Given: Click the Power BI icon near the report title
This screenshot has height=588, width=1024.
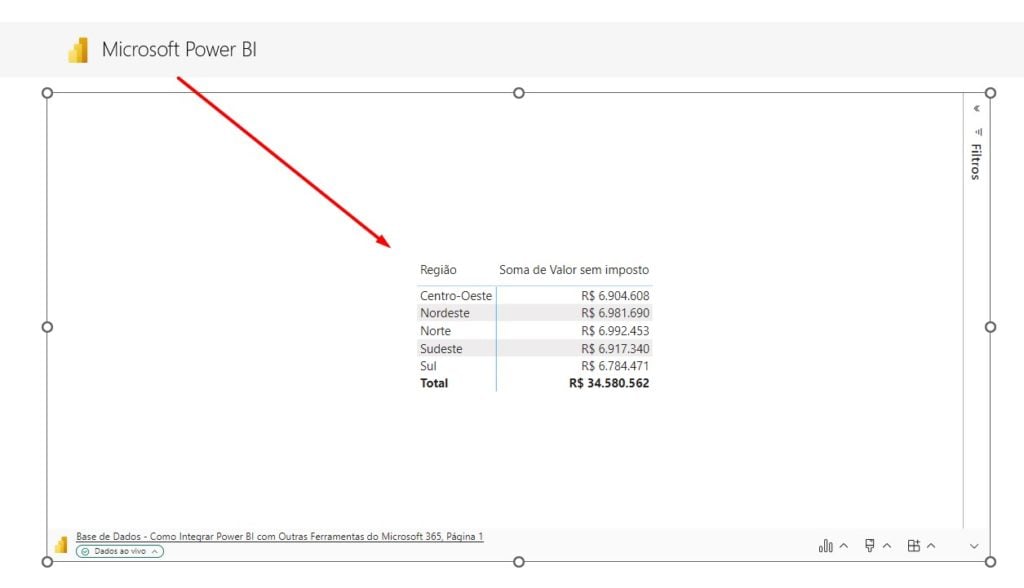Looking at the screenshot, I should [x=61, y=544].
